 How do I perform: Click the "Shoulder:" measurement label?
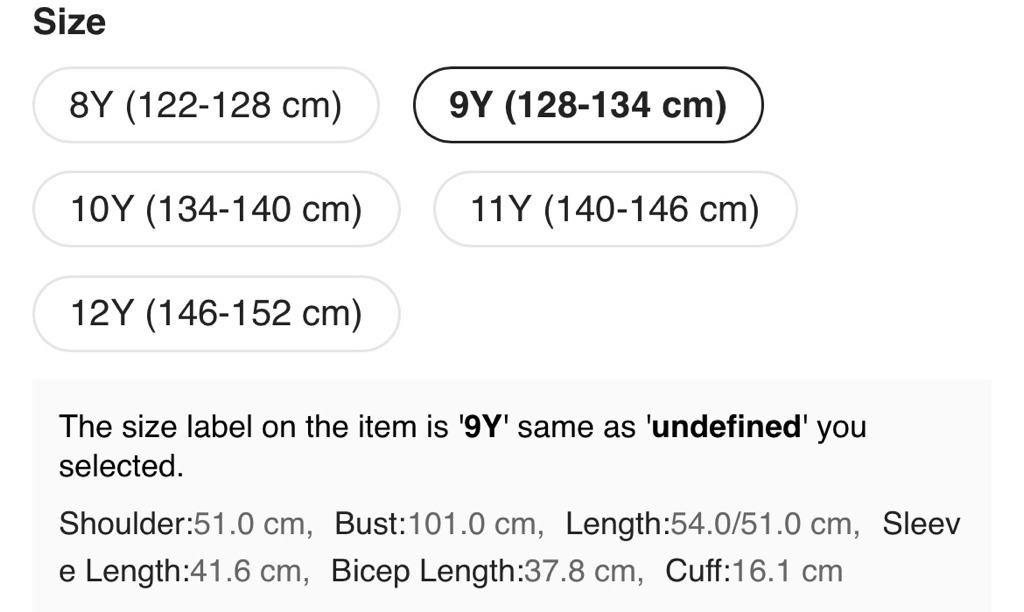(x=126, y=523)
